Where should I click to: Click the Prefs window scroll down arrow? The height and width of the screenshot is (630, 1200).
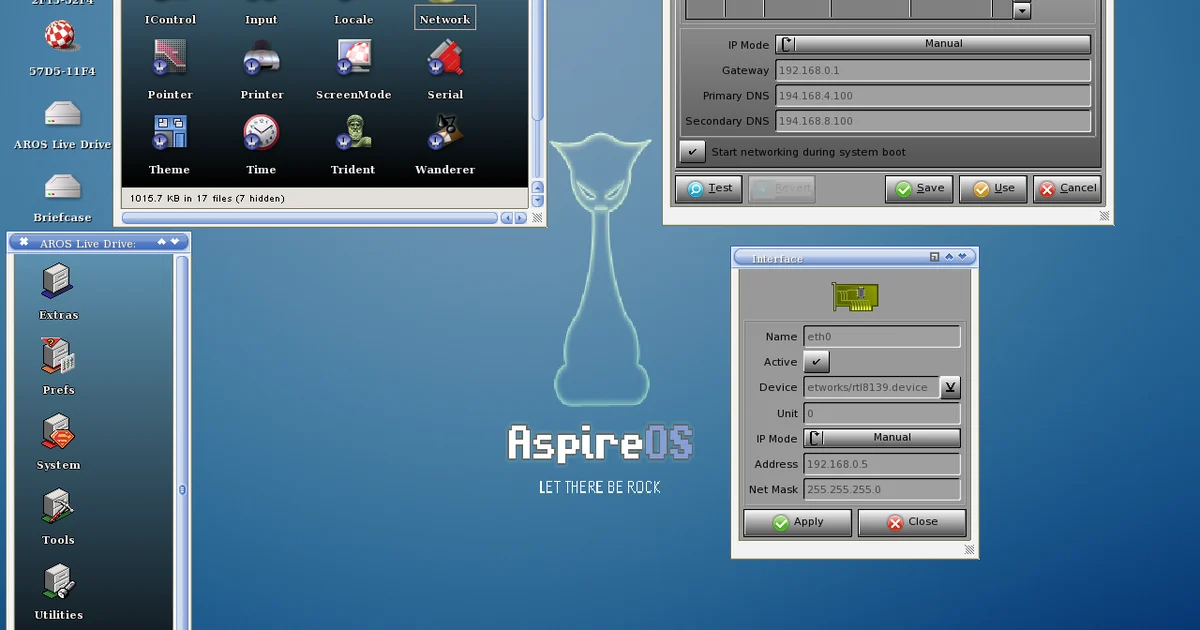pos(538,199)
